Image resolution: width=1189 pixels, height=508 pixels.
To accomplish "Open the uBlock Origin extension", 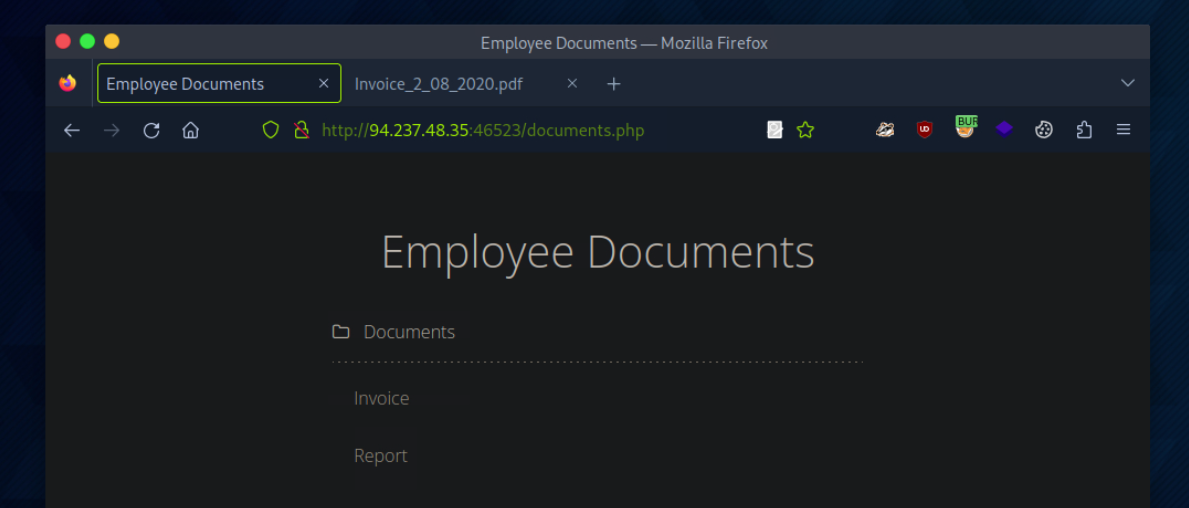I will [924, 130].
